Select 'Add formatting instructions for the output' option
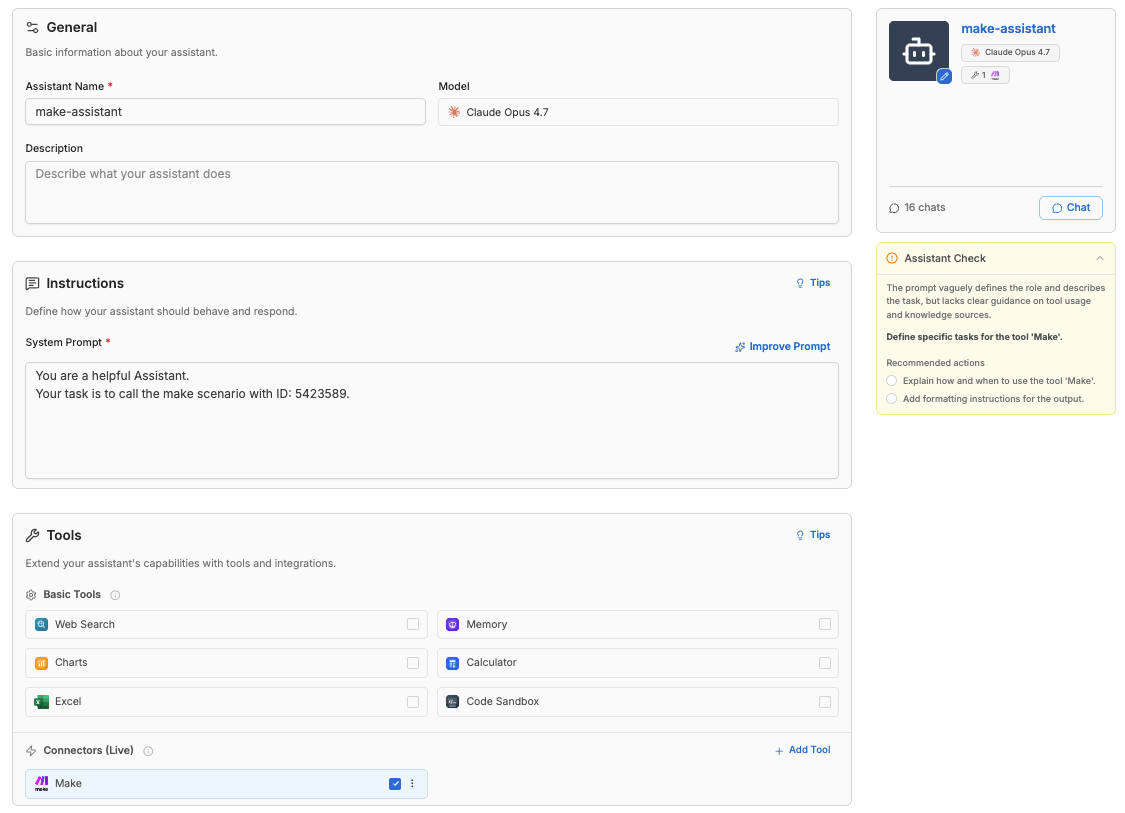The image size is (1125, 813). click(891, 399)
